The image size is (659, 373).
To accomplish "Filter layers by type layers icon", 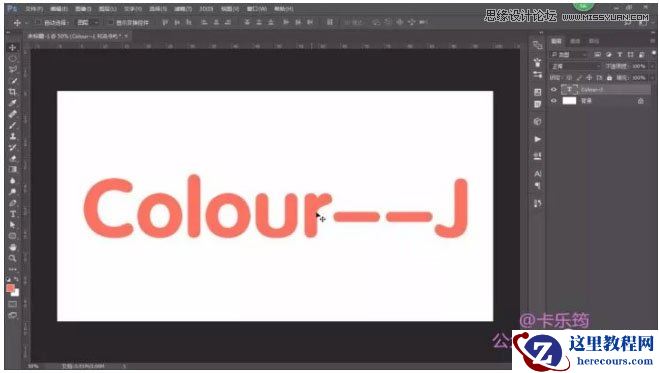I will click(619, 55).
